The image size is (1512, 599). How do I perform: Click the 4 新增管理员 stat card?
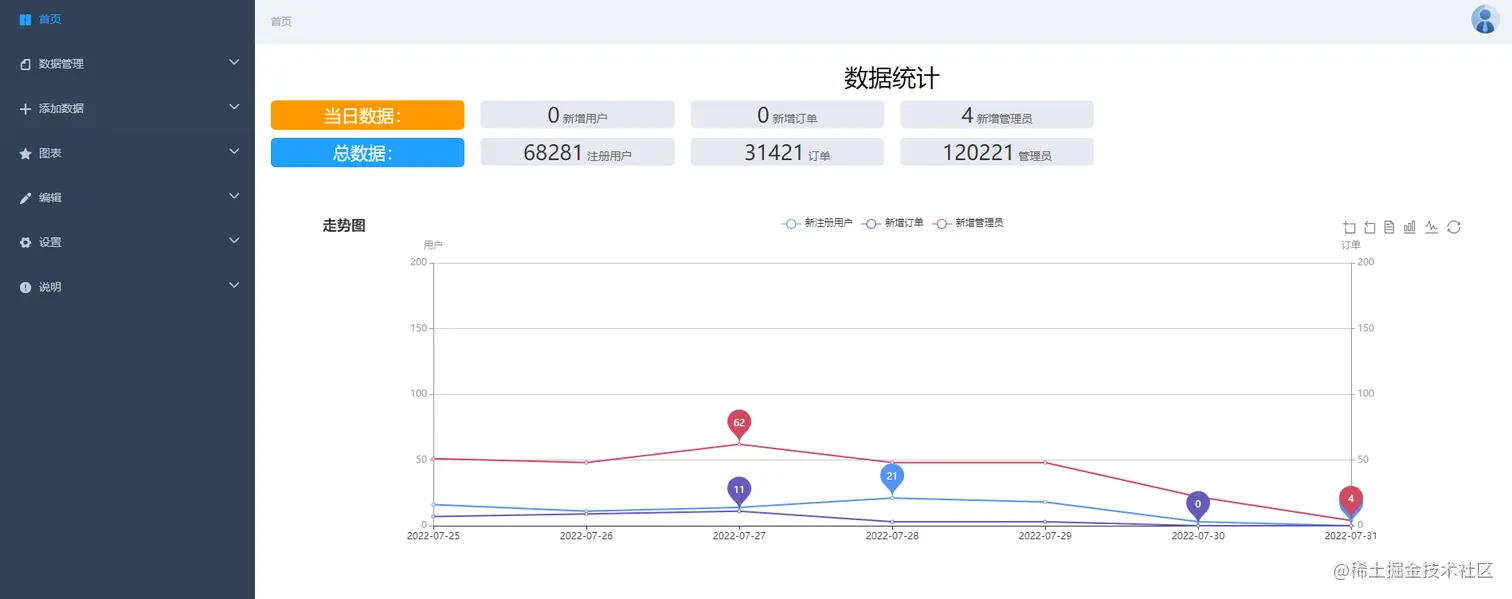coord(996,114)
